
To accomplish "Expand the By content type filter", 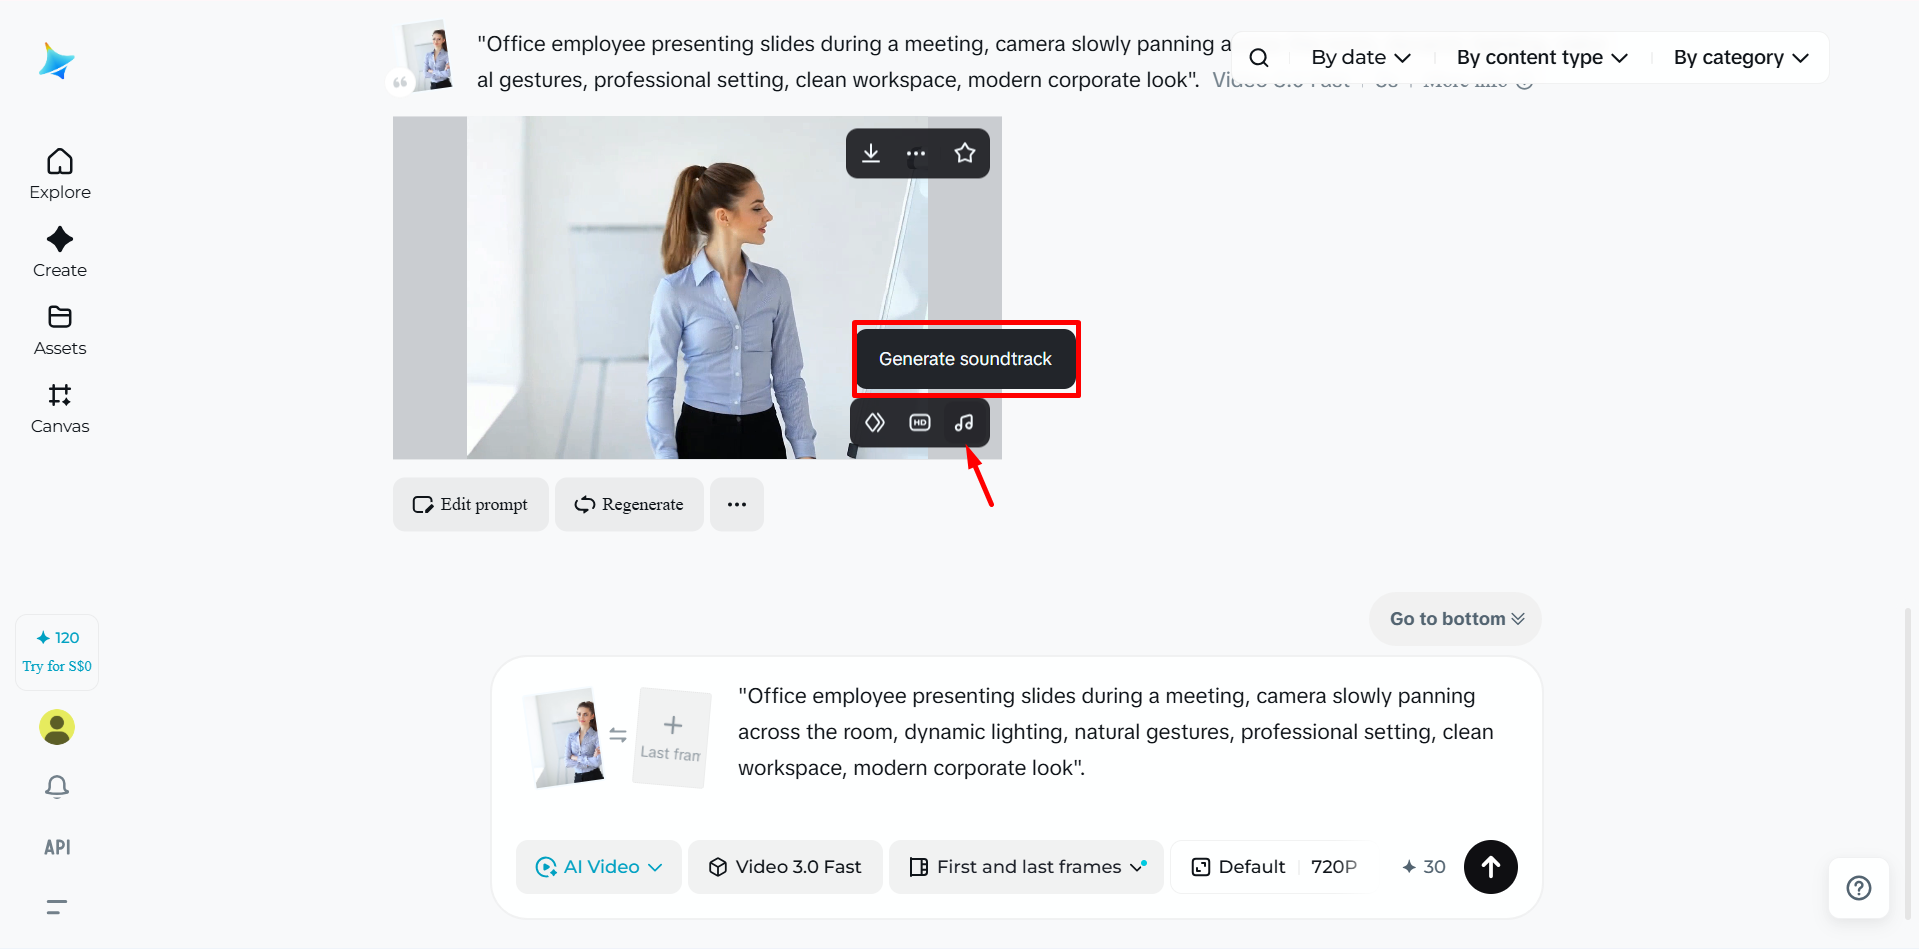I will (1542, 58).
